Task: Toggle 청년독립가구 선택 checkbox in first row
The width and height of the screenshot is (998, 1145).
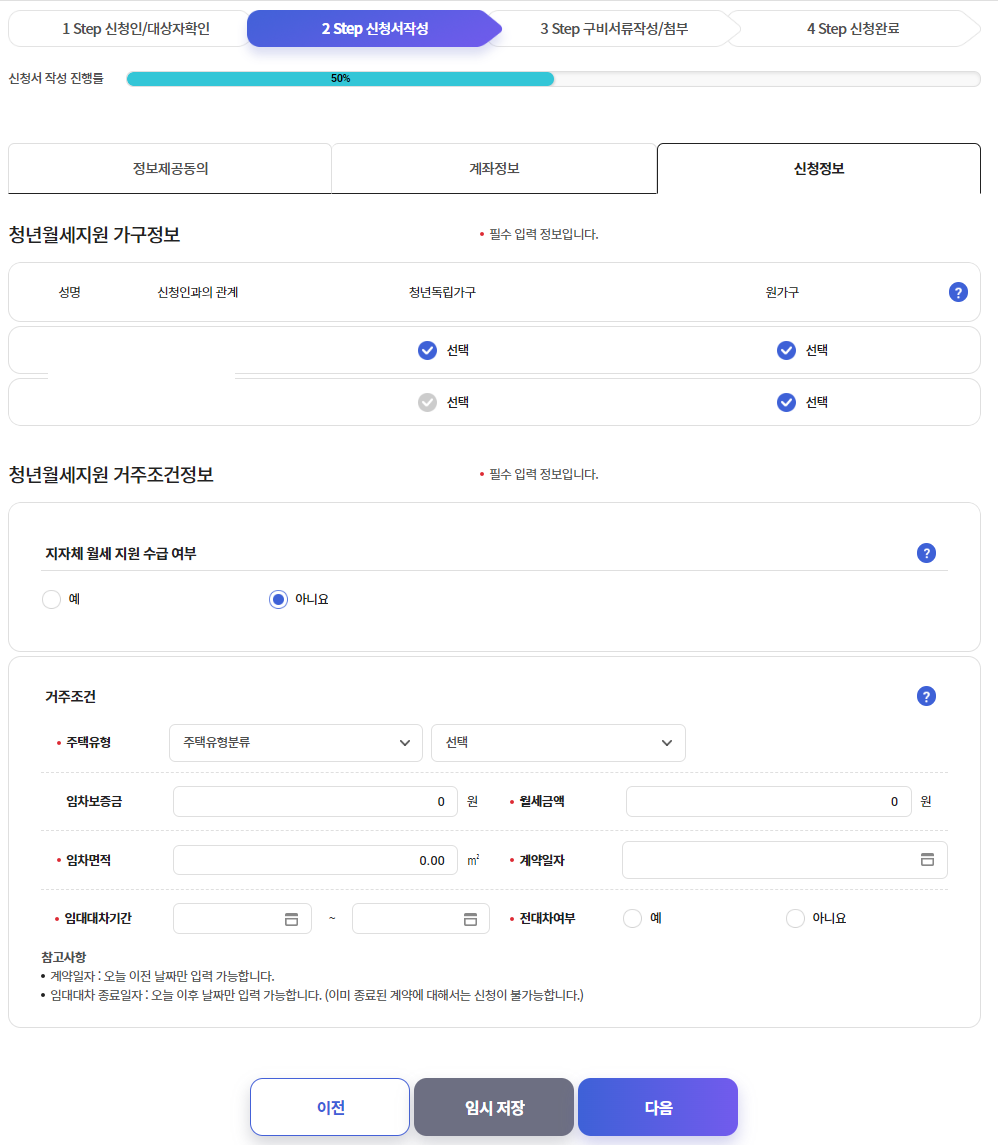Action: (427, 350)
